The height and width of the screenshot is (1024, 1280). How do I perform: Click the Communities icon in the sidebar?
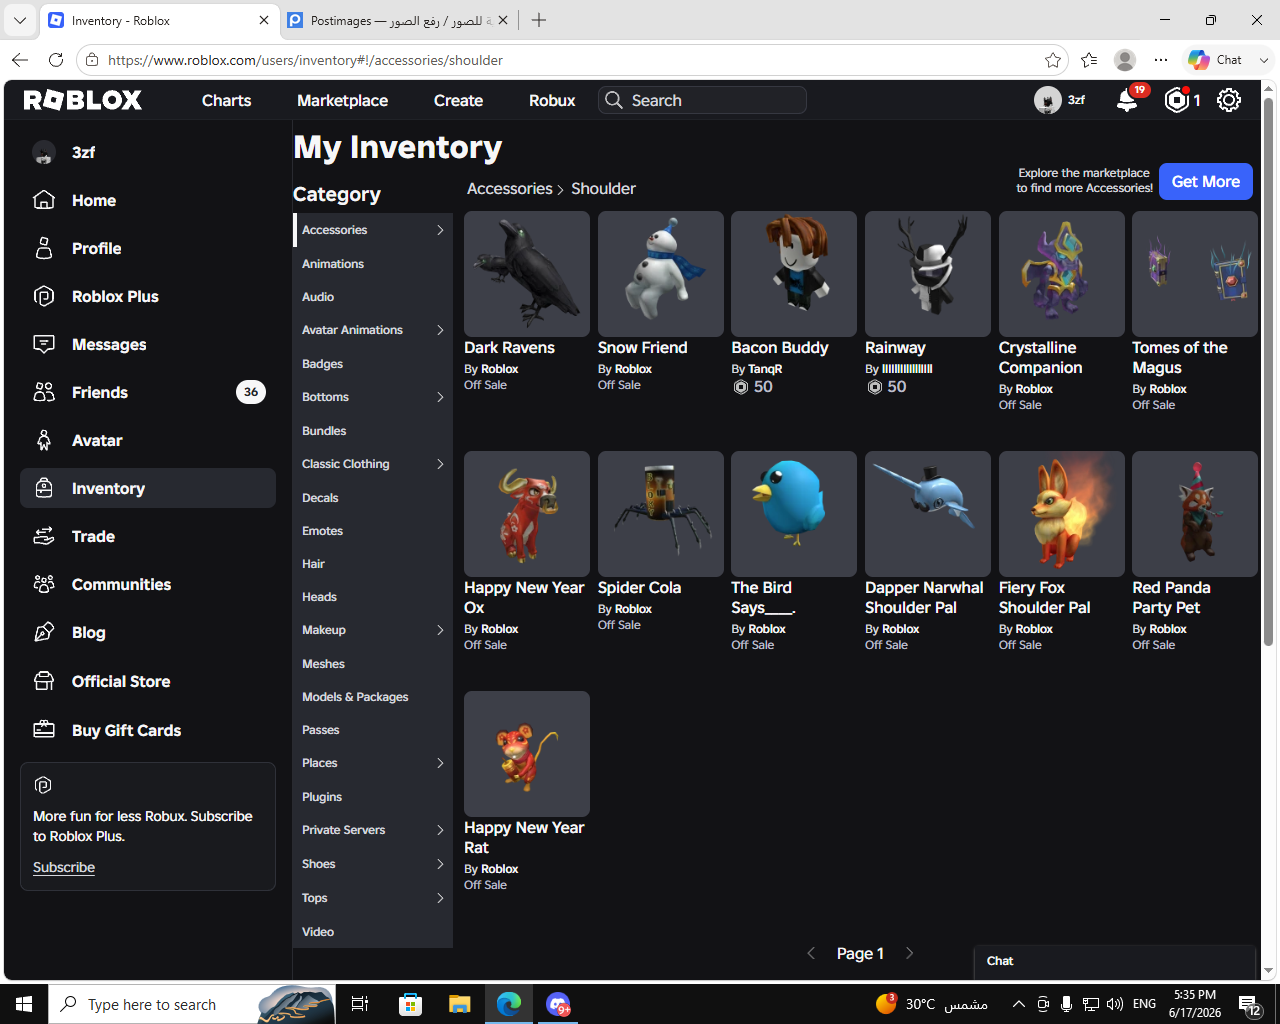click(x=44, y=584)
